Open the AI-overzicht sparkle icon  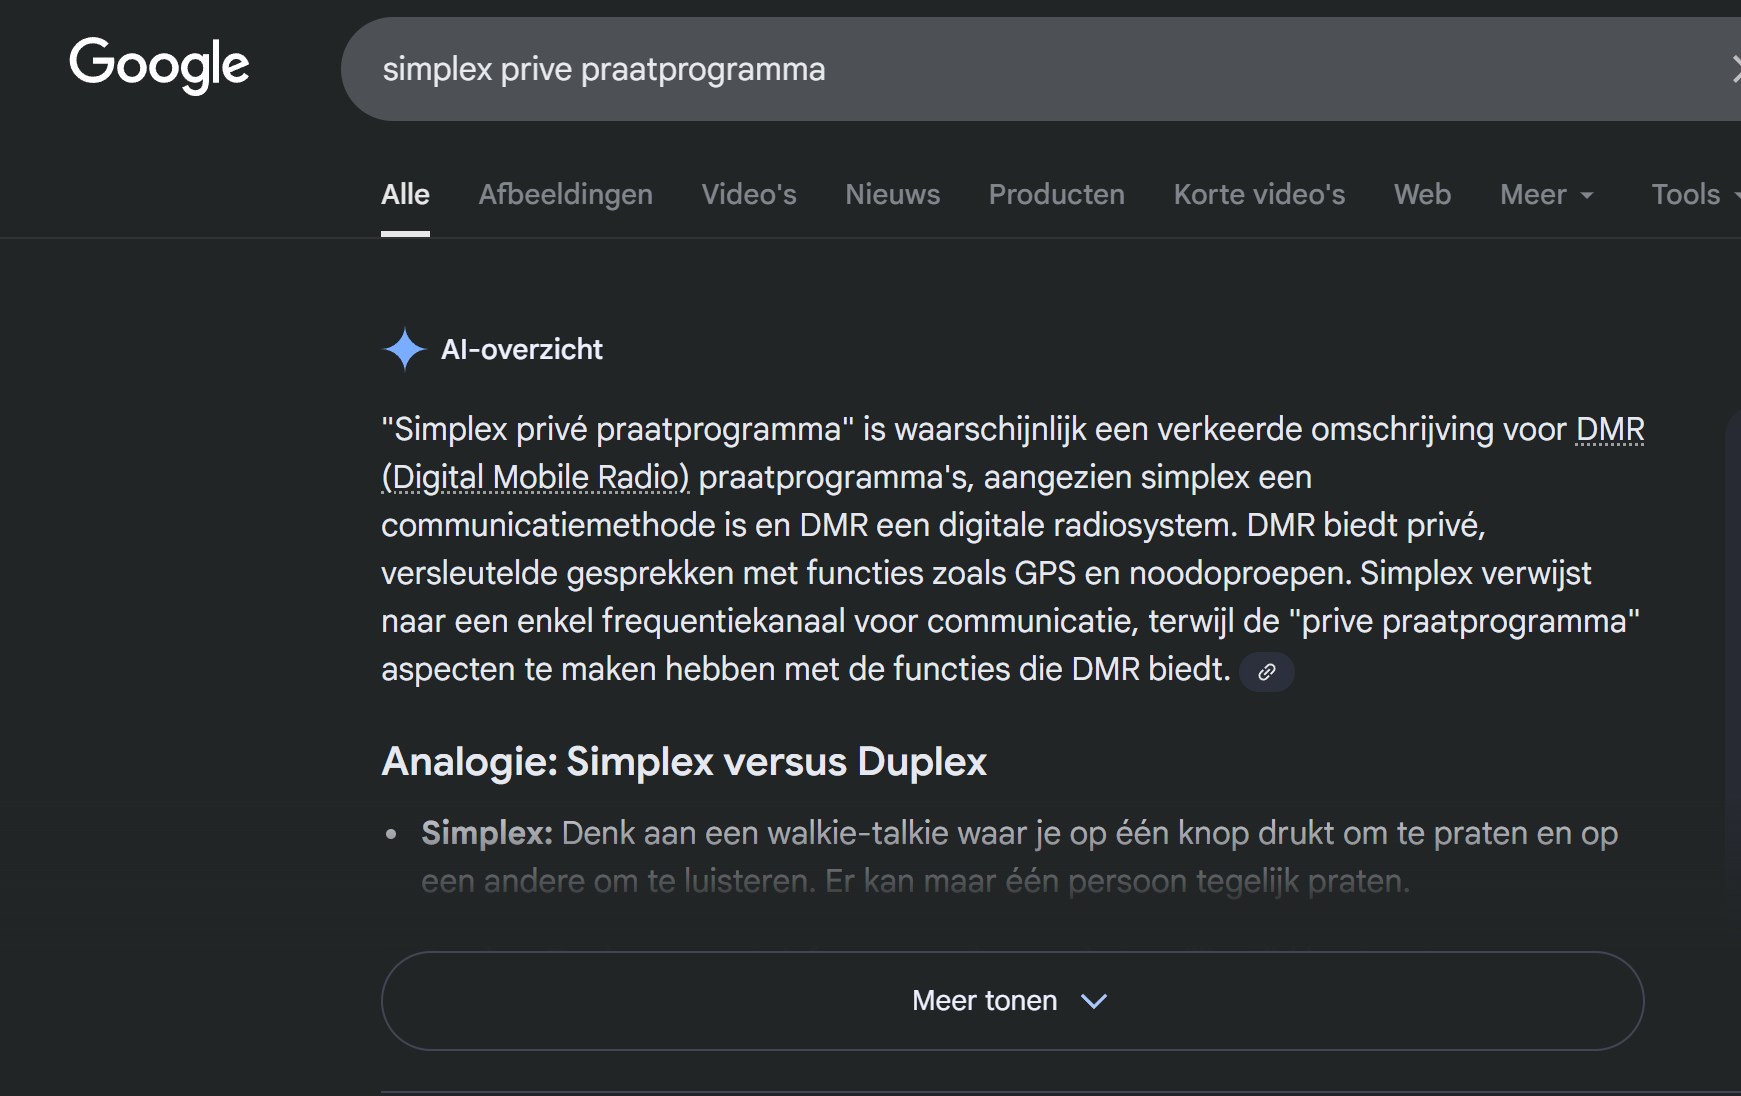click(x=404, y=350)
